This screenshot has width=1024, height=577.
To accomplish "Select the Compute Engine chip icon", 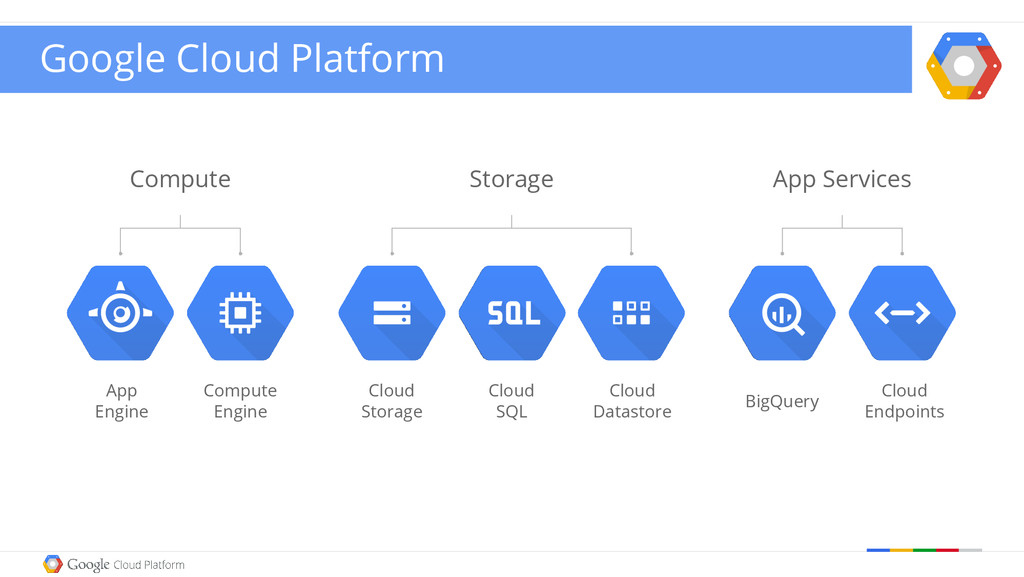I will pyautogui.click(x=240, y=313).
